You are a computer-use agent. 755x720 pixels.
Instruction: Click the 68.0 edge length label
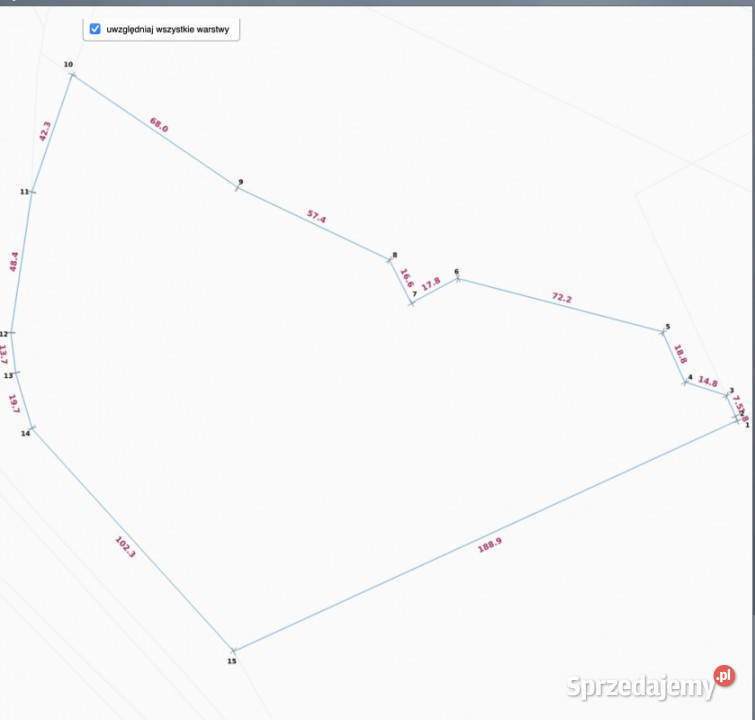[x=159, y=127]
